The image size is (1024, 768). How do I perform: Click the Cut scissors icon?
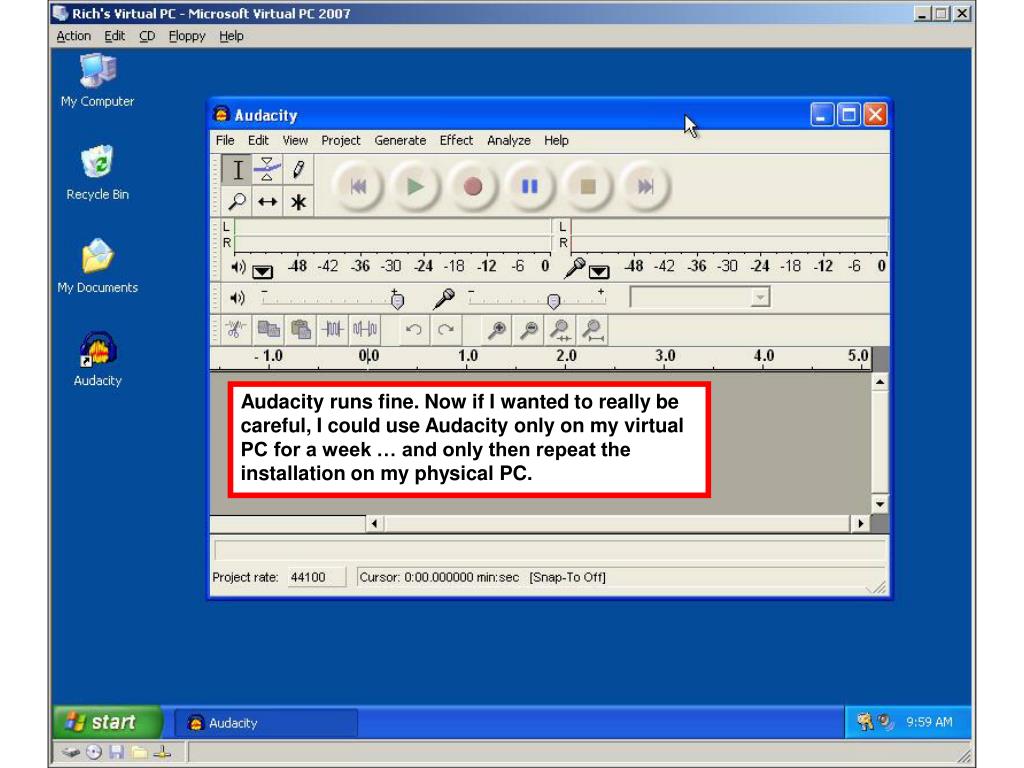click(235, 329)
